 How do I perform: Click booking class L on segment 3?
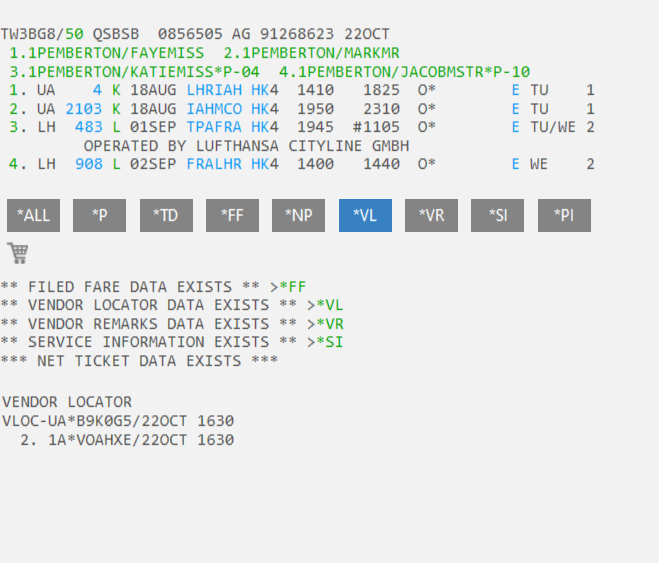point(116,127)
